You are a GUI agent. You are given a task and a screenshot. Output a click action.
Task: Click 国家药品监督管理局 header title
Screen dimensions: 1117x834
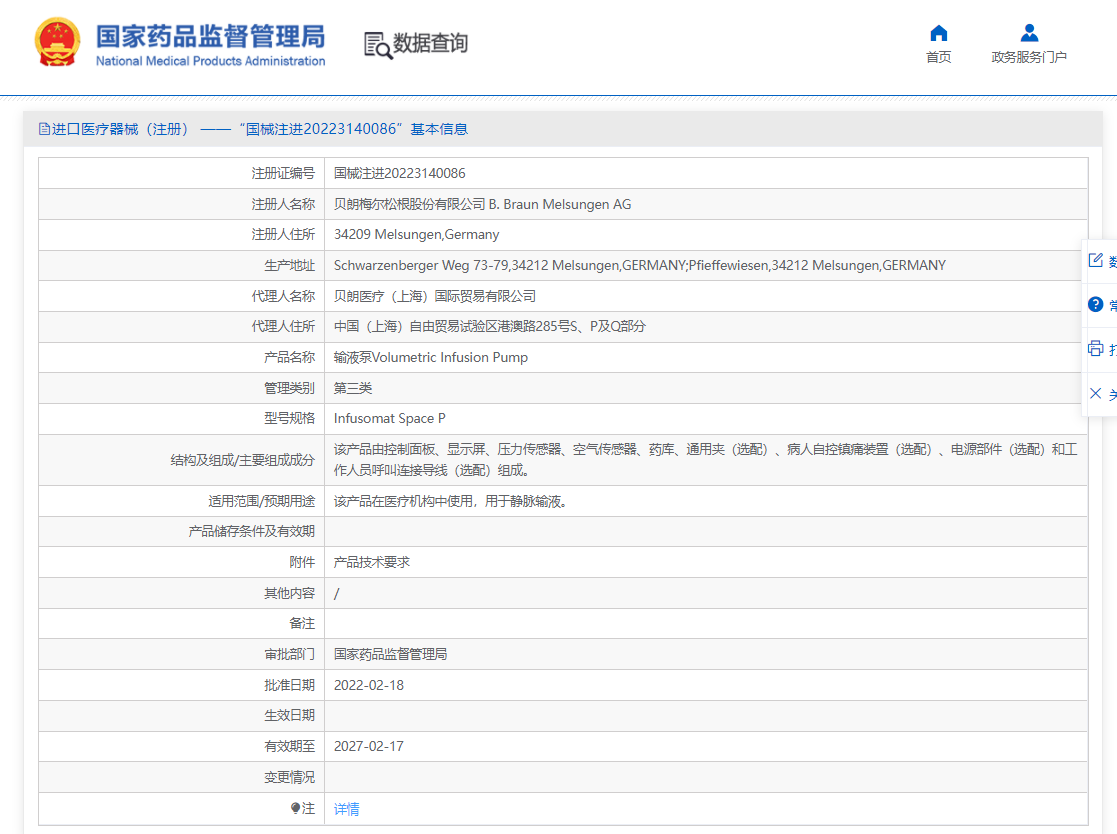pos(210,36)
